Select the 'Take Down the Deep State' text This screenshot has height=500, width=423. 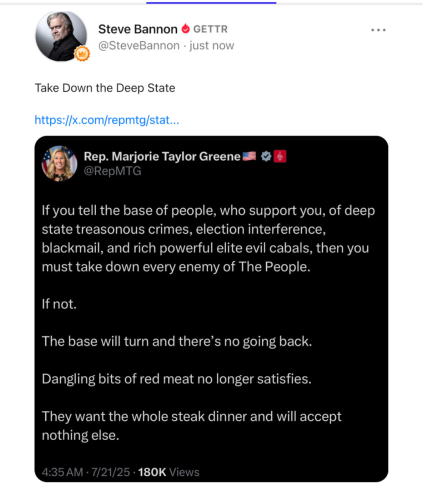(105, 88)
